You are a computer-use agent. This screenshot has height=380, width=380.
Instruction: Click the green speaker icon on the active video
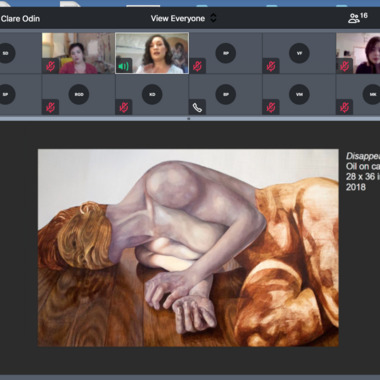coord(124,66)
